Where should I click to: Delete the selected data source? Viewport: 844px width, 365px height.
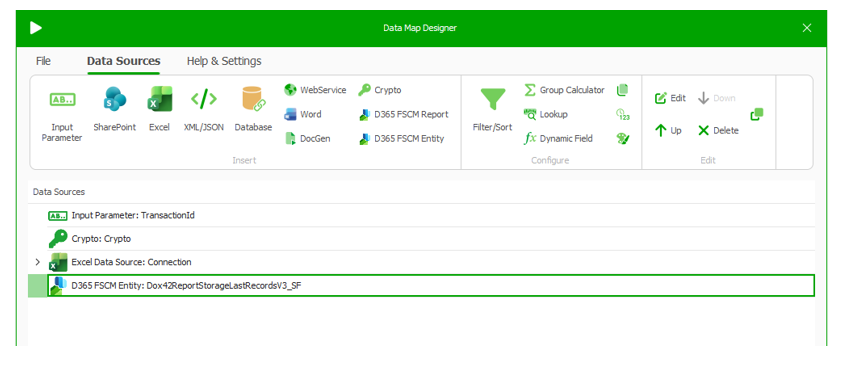[x=718, y=130]
